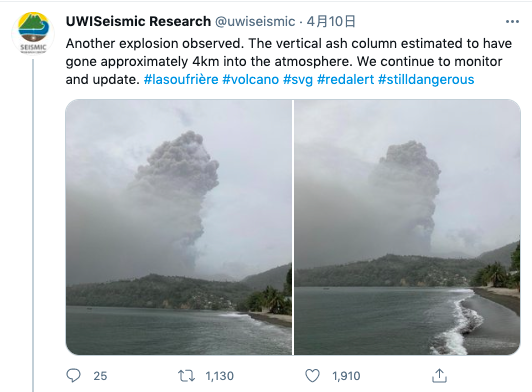Click the @uwiseismic handle
This screenshot has height=392, width=532.
[x=255, y=21]
